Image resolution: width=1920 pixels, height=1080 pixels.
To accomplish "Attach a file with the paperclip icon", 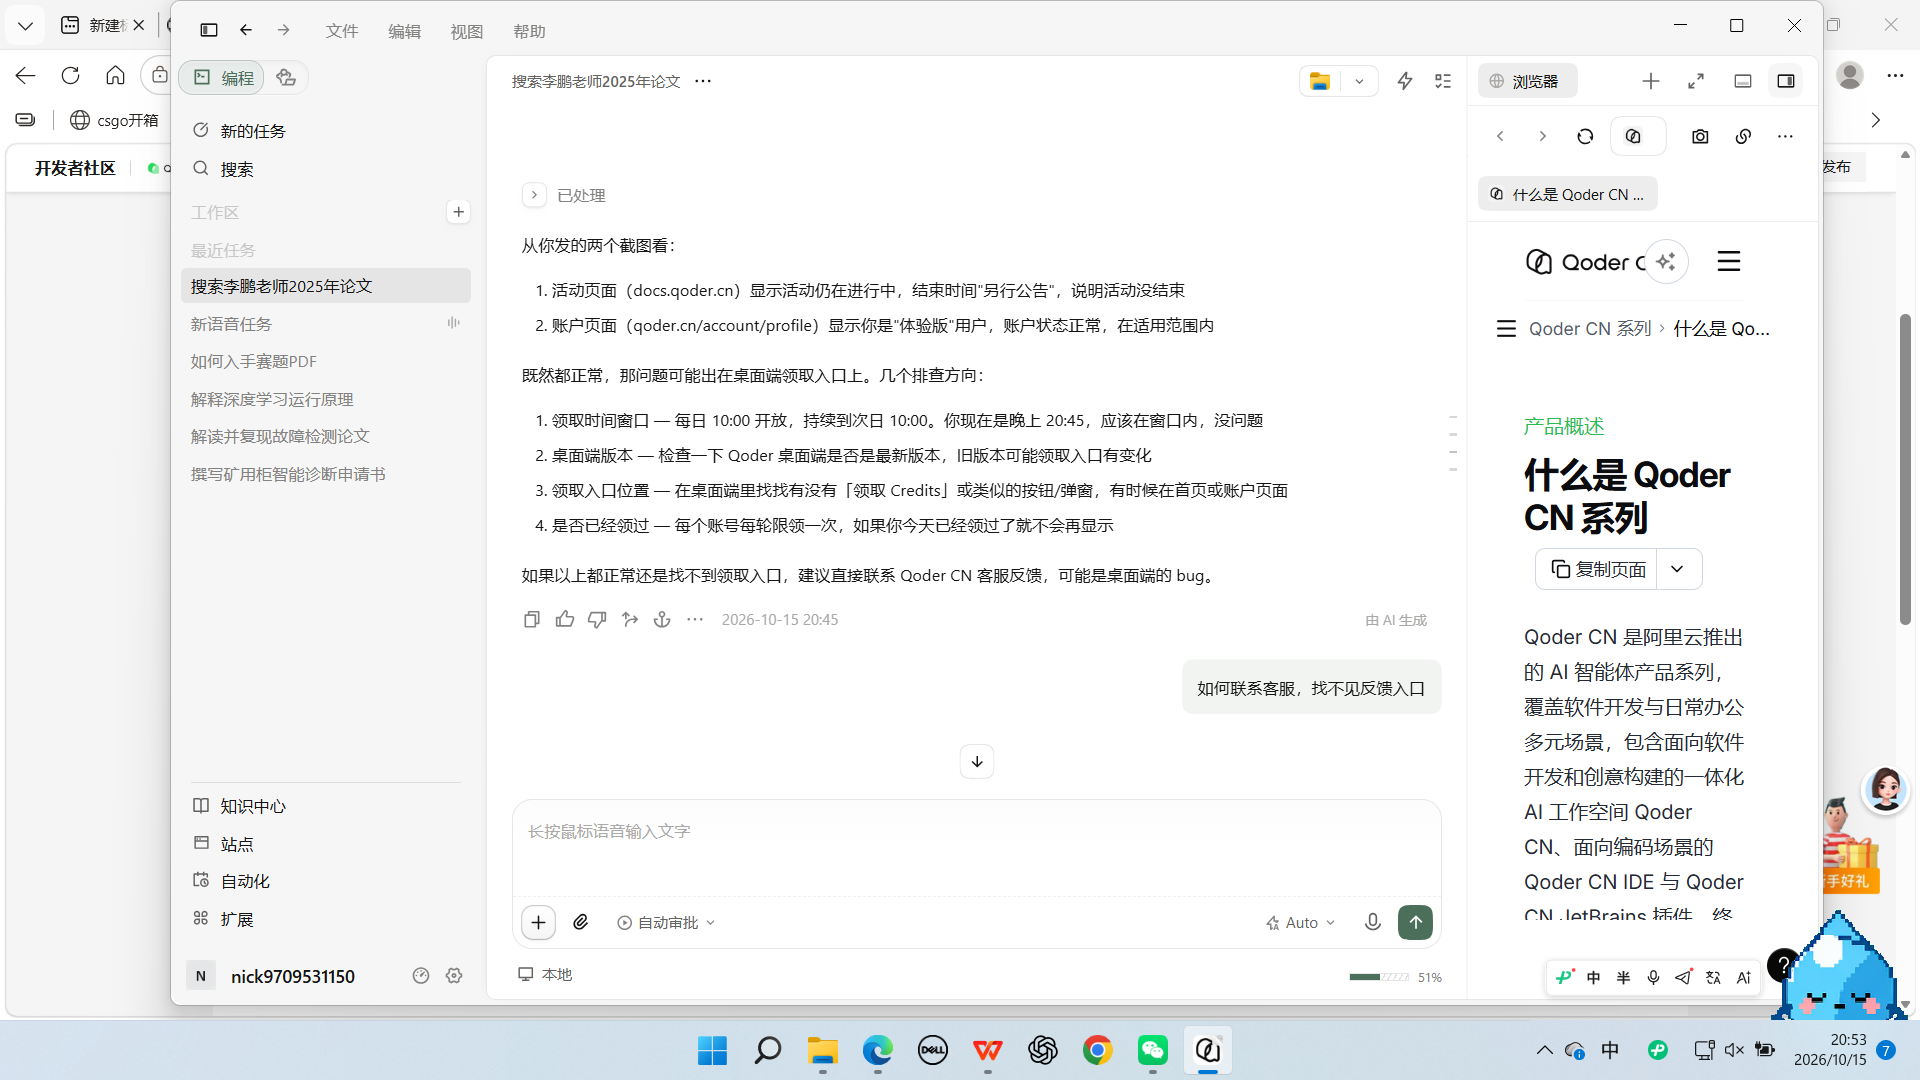I will (x=581, y=922).
